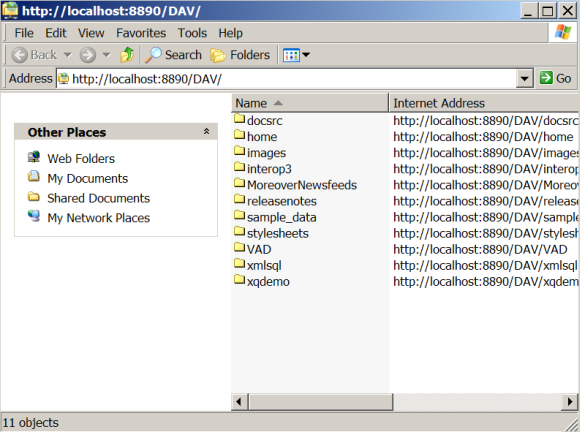The image size is (580, 432).
Task: Collapse the Other Places panel
Action: point(206,131)
